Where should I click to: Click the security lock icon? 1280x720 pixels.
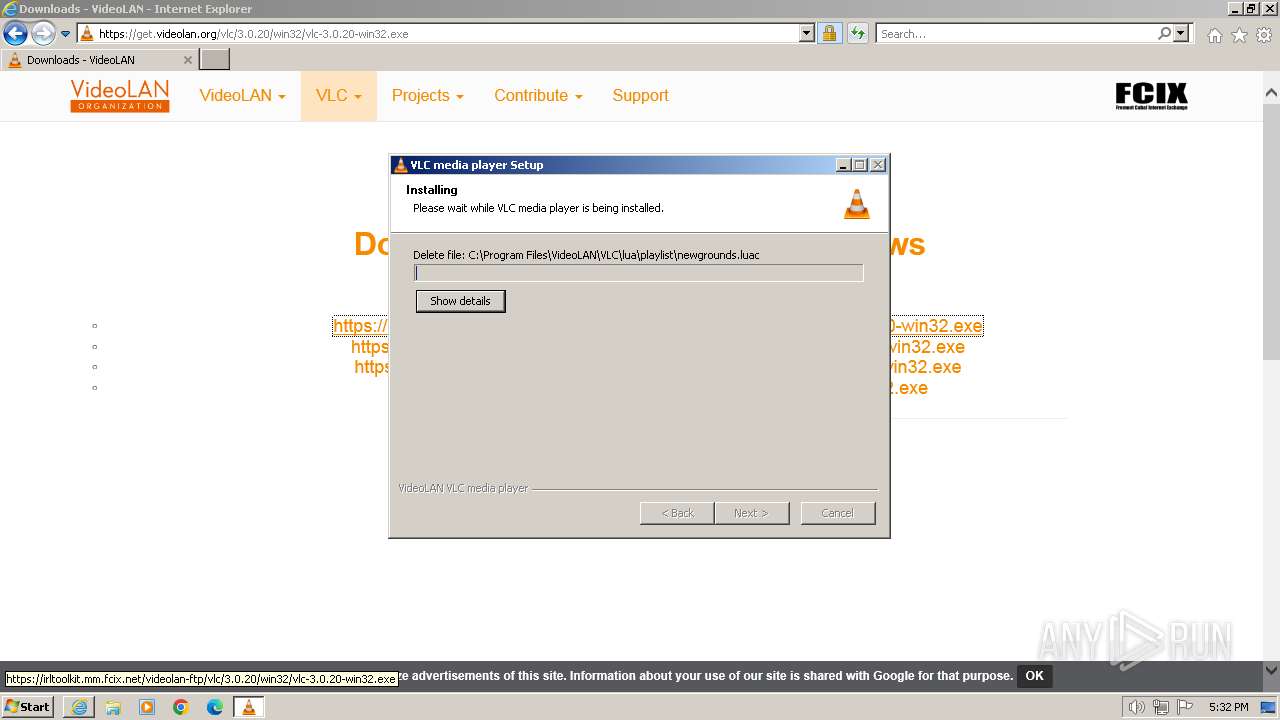point(829,34)
